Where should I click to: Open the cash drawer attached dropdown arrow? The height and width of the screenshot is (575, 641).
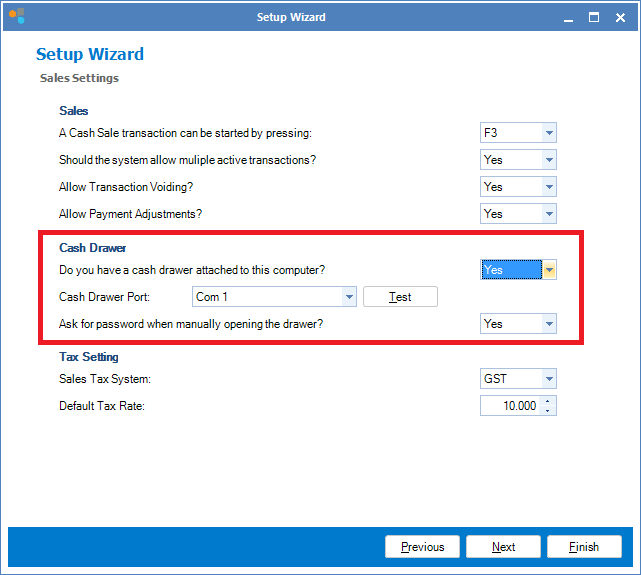549,270
